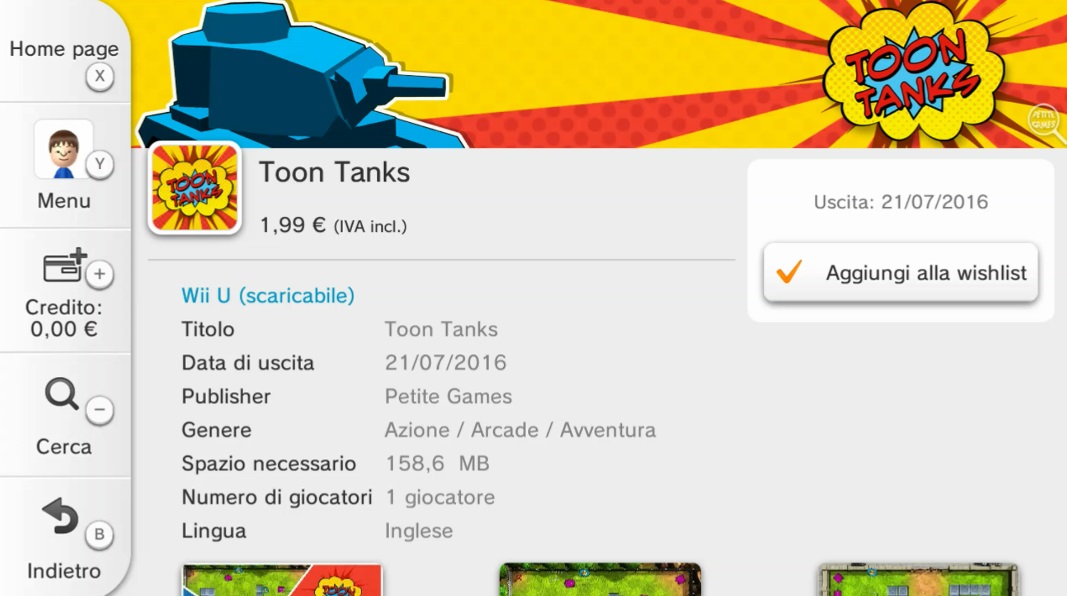Open the middle gameplay screenshot thumbnail
This screenshot has width=1067, height=596.
click(600, 580)
